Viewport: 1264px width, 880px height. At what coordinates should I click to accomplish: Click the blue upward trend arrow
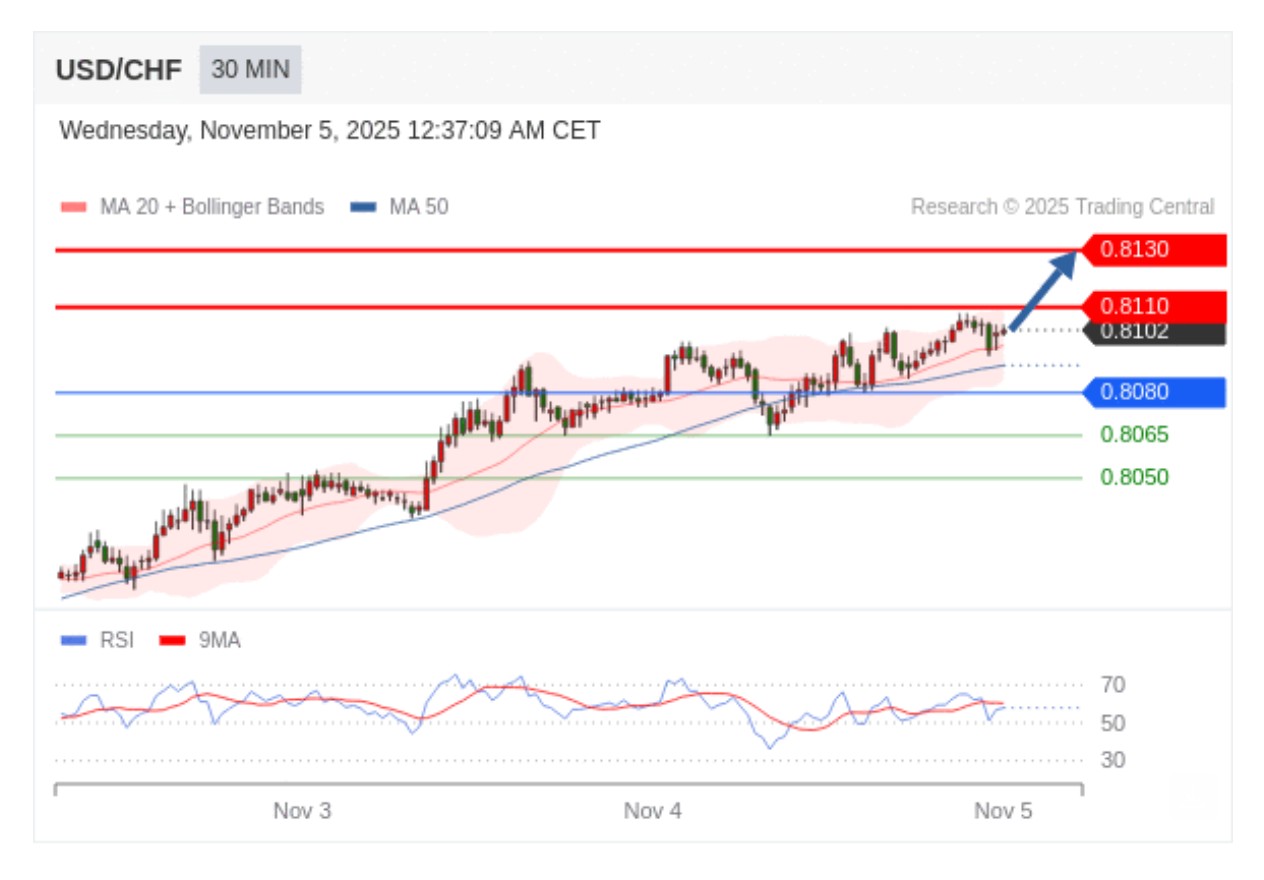(x=1043, y=290)
